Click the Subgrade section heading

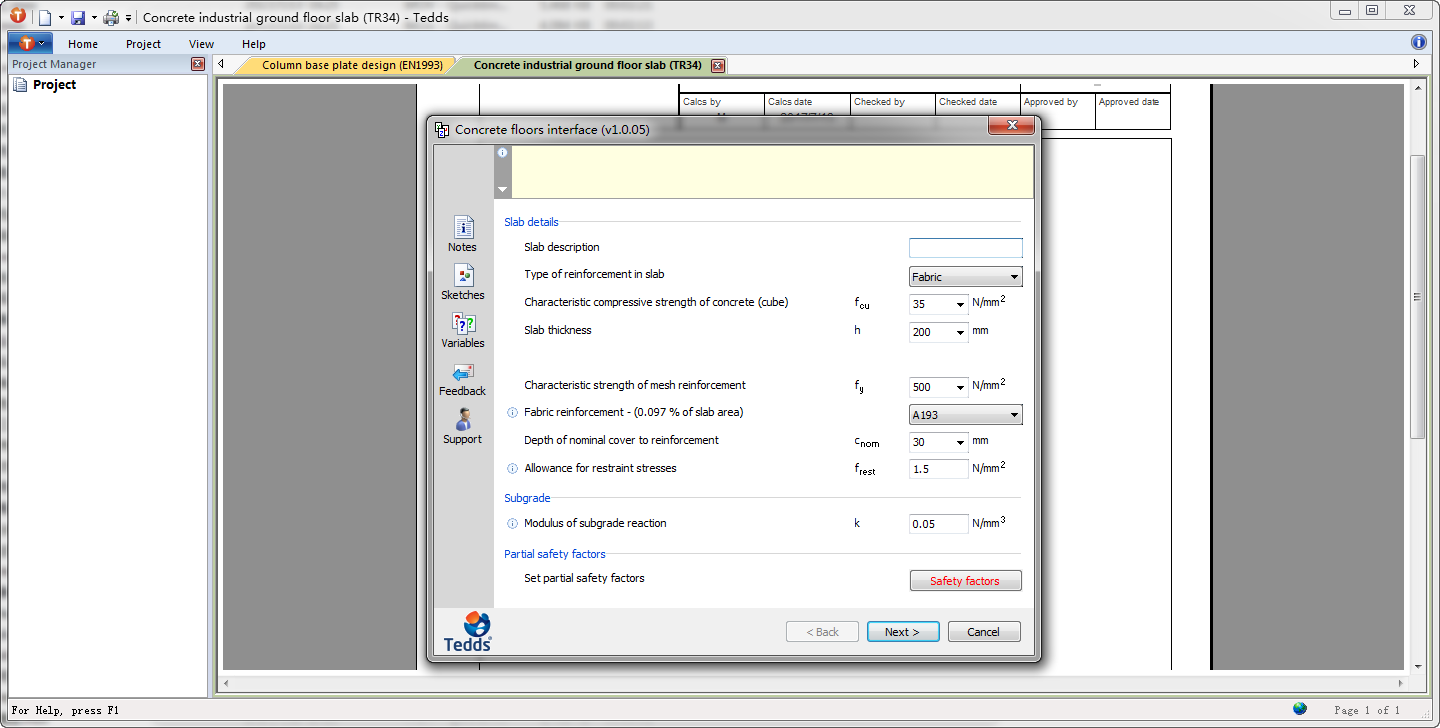pyautogui.click(x=527, y=498)
